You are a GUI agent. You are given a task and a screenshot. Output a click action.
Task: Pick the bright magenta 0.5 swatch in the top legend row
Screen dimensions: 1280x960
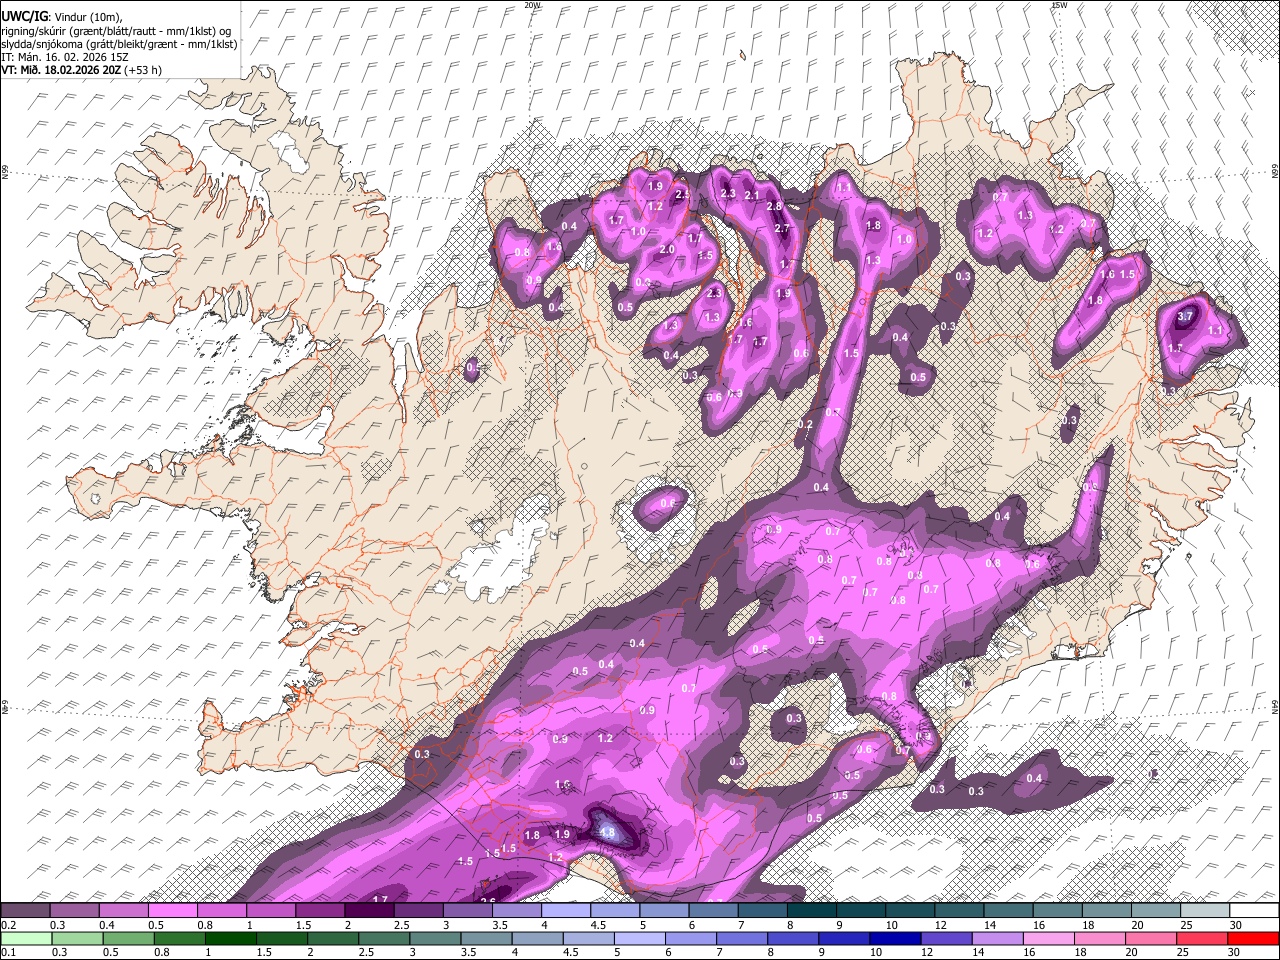pos(173,911)
